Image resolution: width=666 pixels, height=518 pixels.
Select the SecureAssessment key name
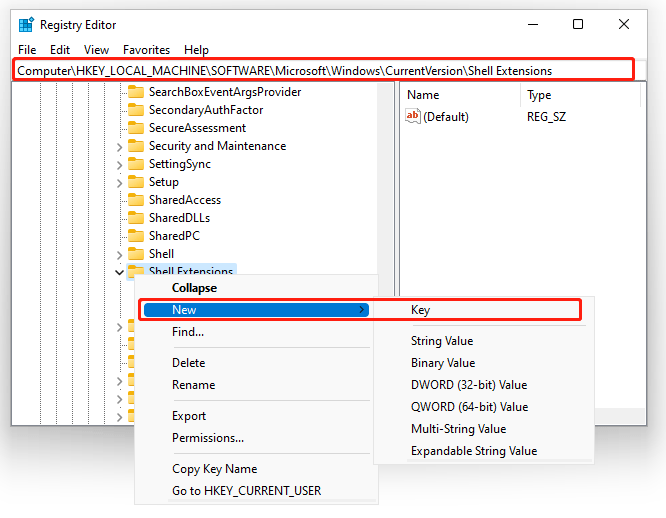pos(198,128)
